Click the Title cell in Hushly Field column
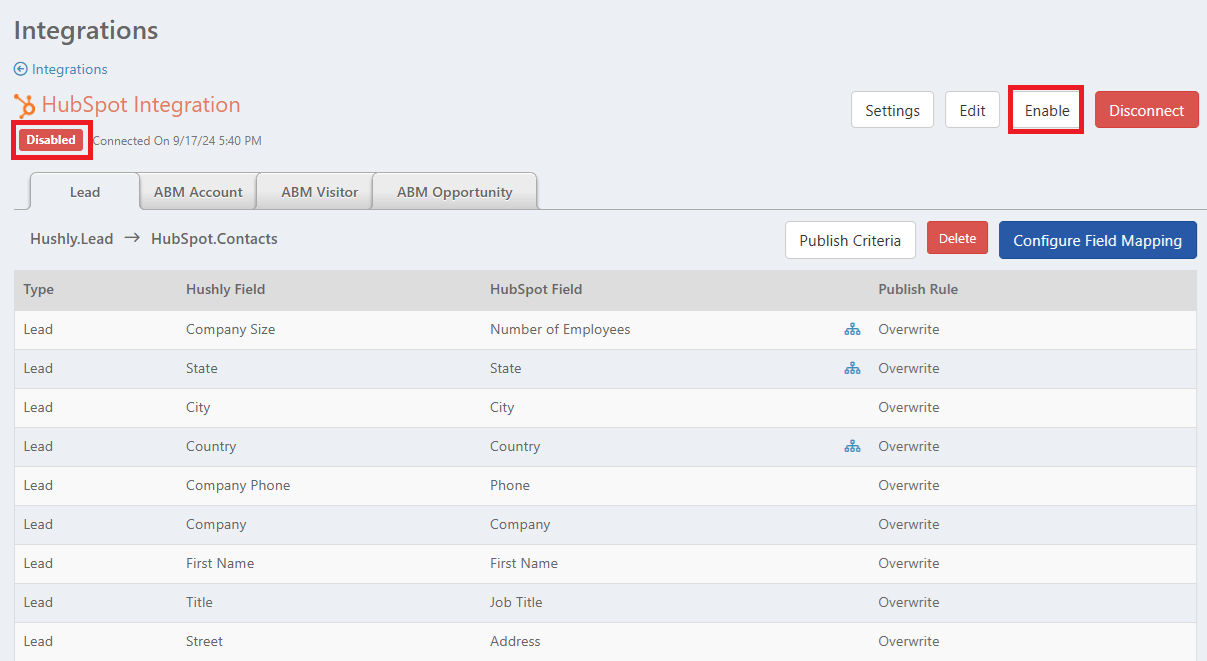The height and width of the screenshot is (661, 1207). tap(199, 602)
